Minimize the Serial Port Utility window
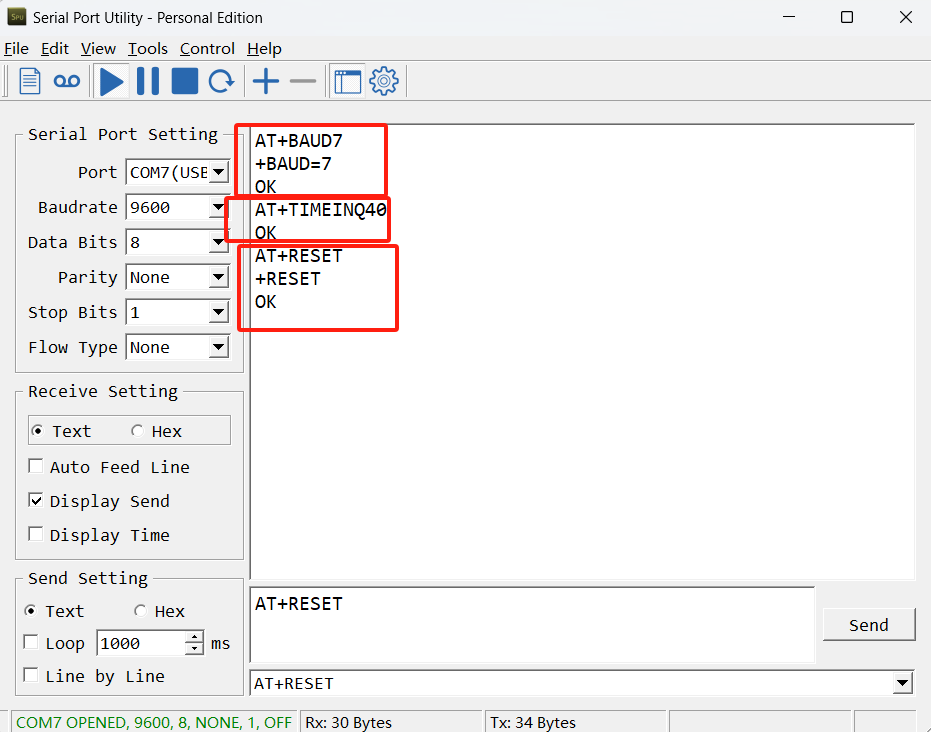The height and width of the screenshot is (732, 931). (x=789, y=17)
